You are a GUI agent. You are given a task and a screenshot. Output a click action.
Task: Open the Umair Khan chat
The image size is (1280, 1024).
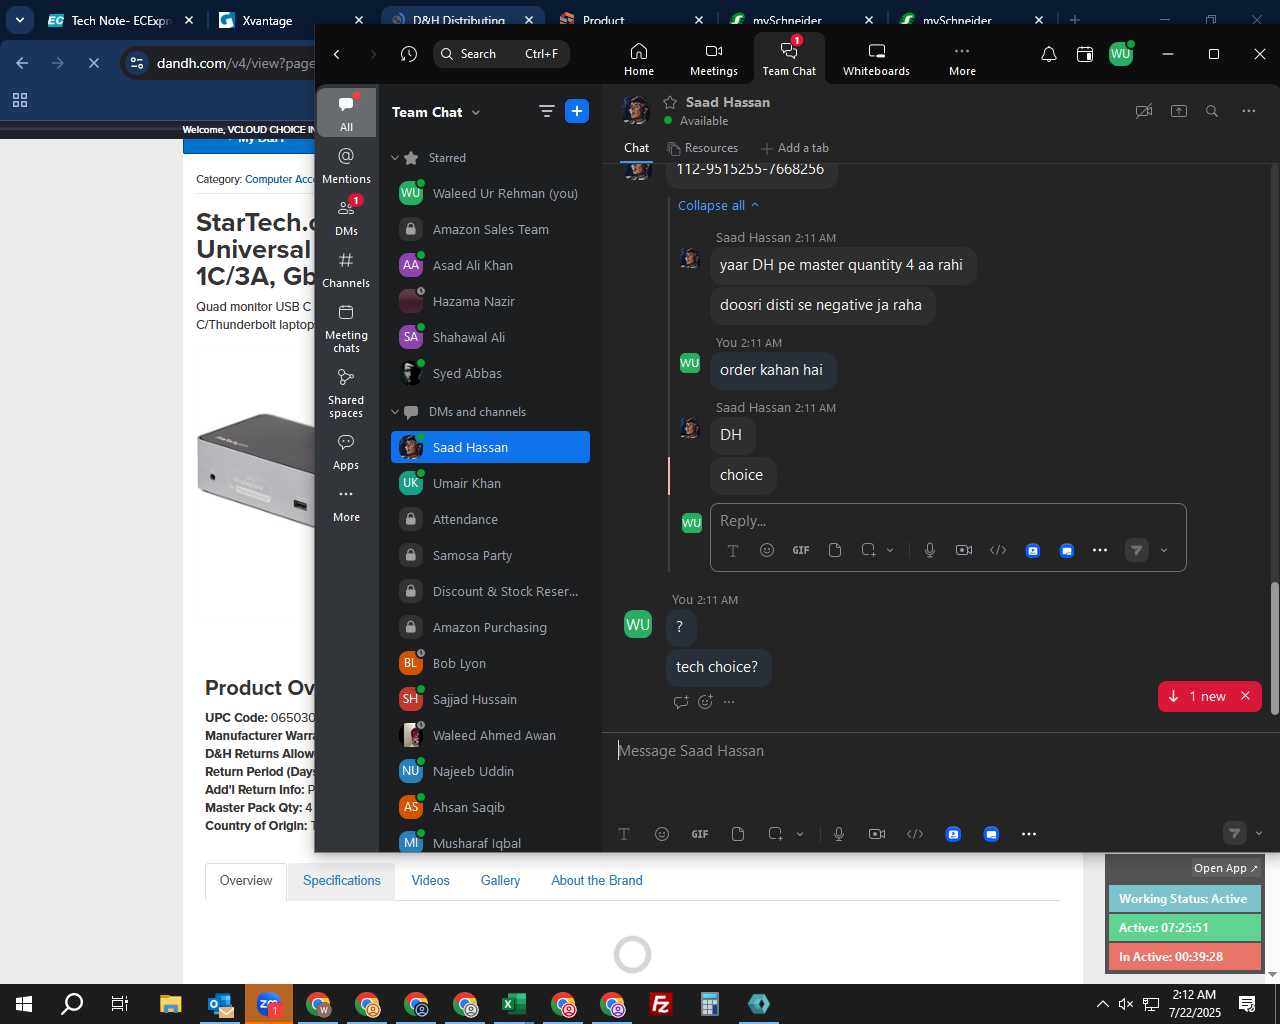pos(490,483)
